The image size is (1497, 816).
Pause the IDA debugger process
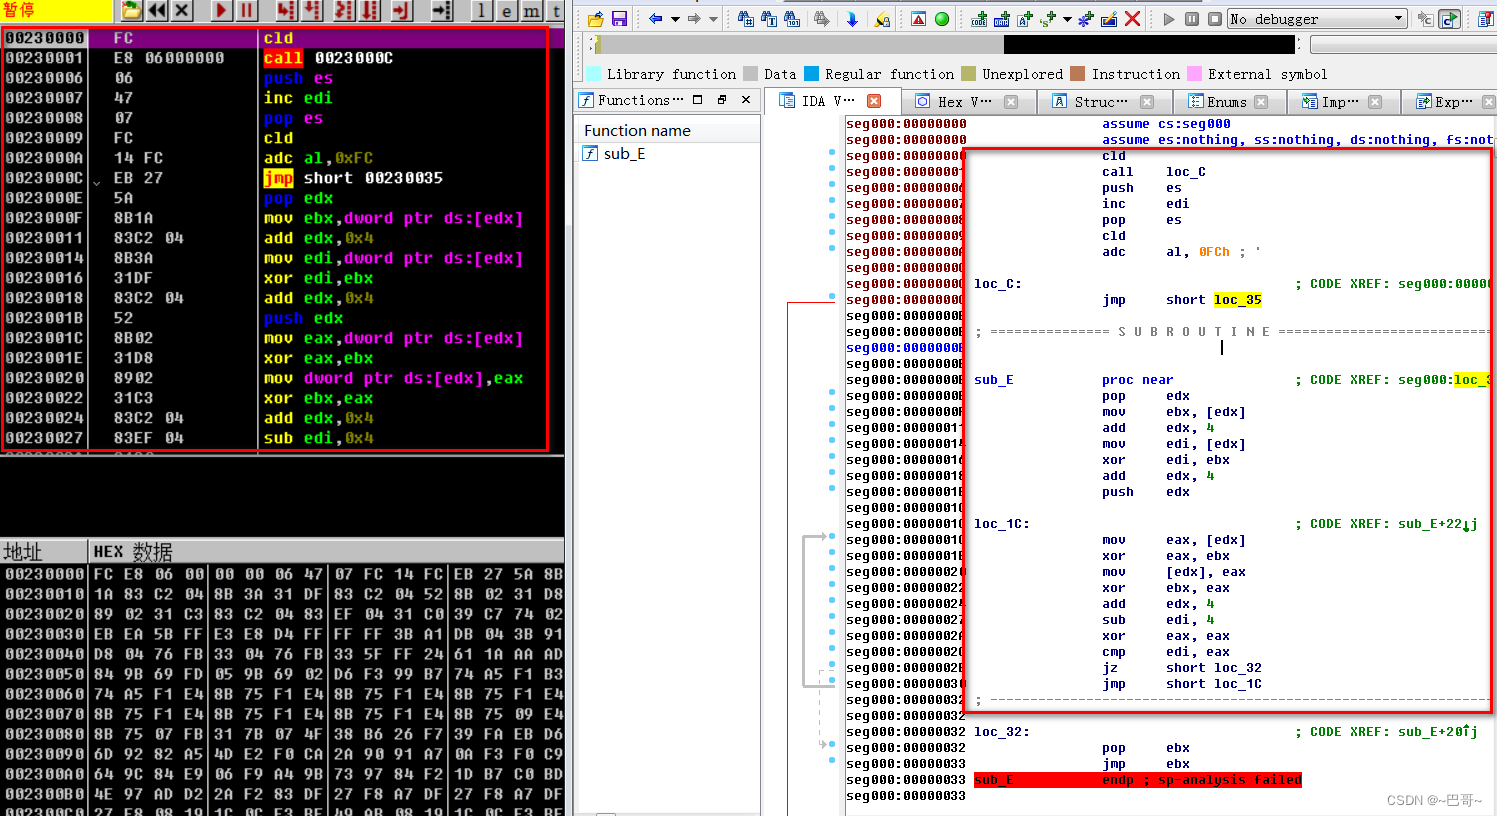click(x=1192, y=19)
